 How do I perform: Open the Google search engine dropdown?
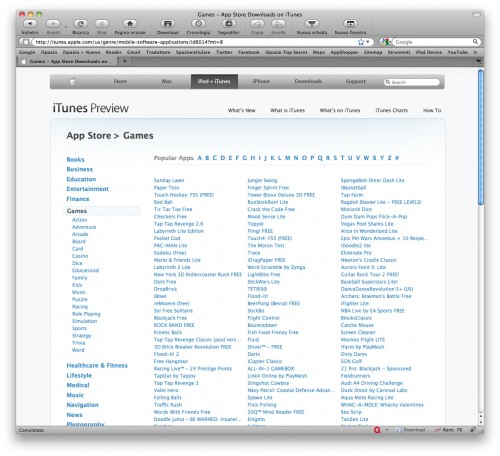pos(386,42)
